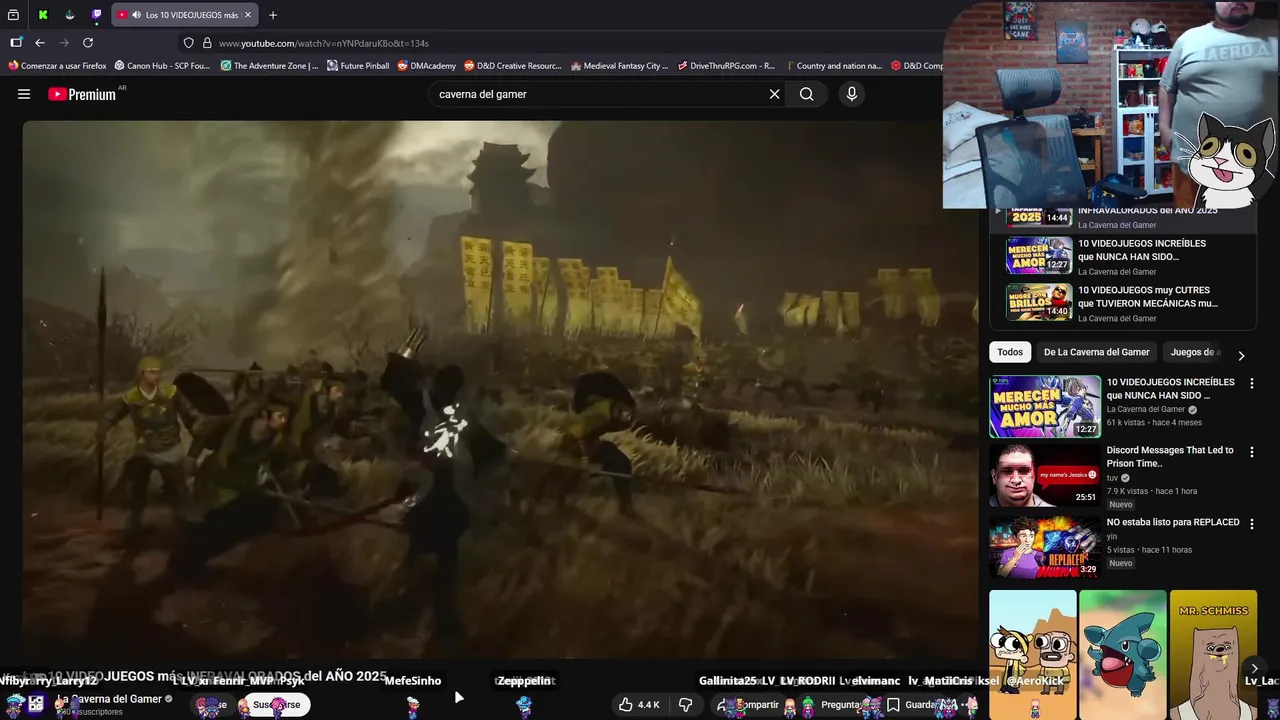Open La Caverna del Gamer channel name
Viewport: 1280px width, 720px height.
coord(109,699)
